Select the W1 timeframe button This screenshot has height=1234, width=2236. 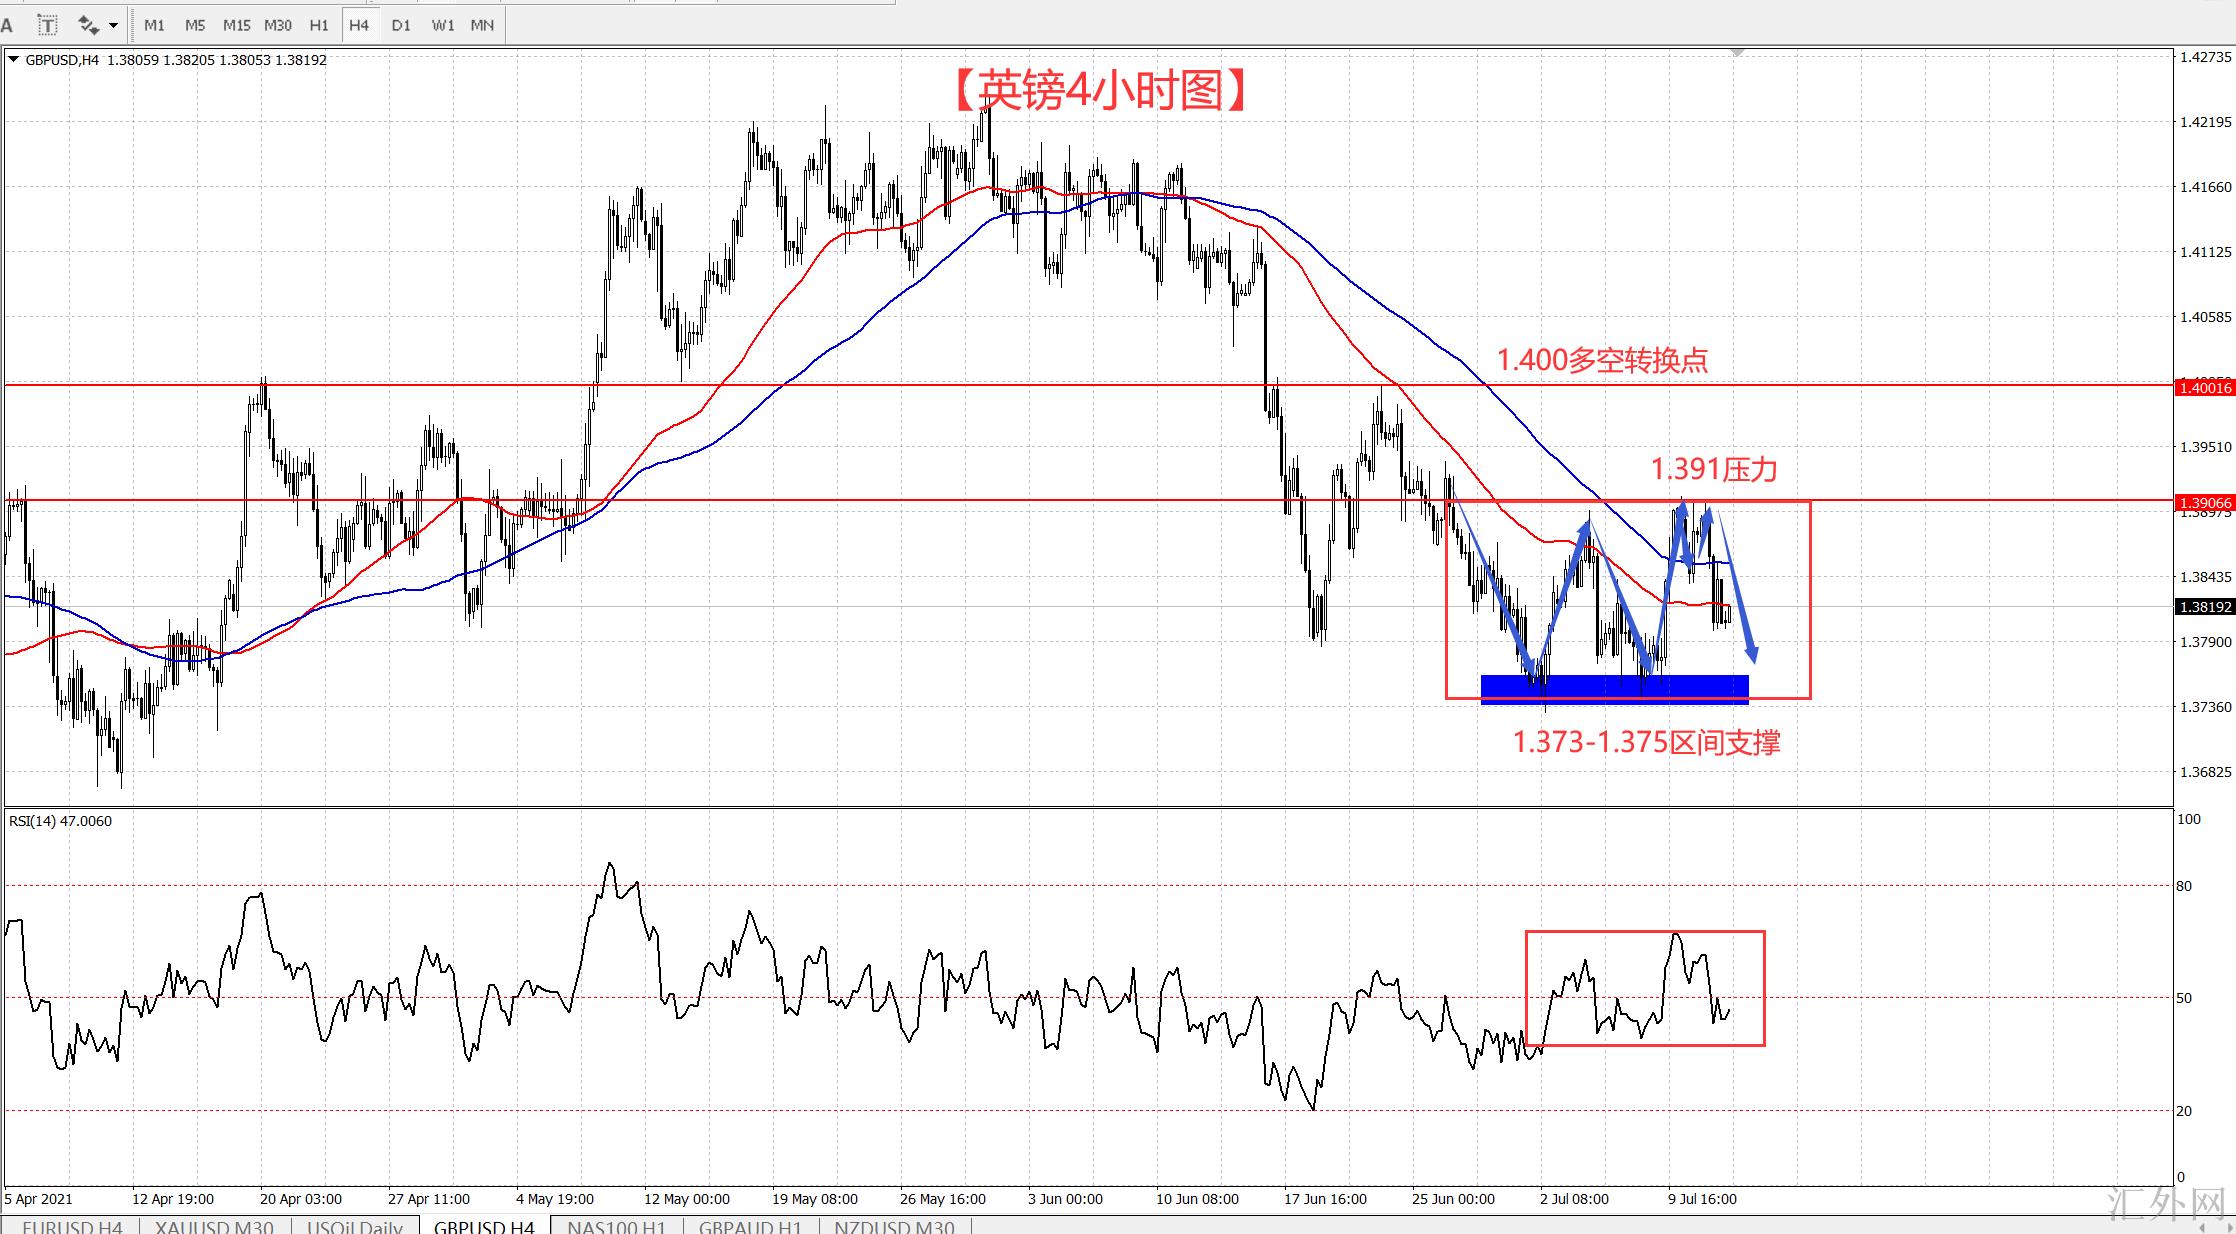(x=442, y=25)
